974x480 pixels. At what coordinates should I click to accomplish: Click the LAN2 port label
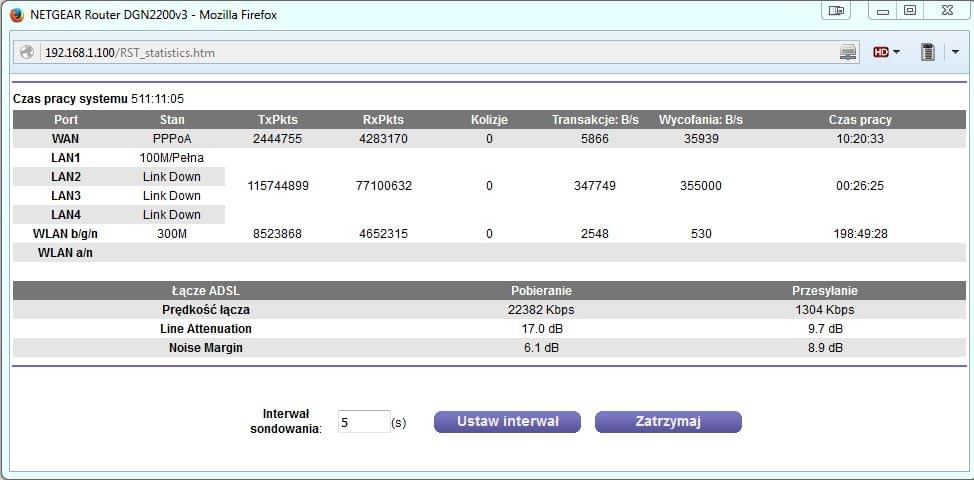66,177
